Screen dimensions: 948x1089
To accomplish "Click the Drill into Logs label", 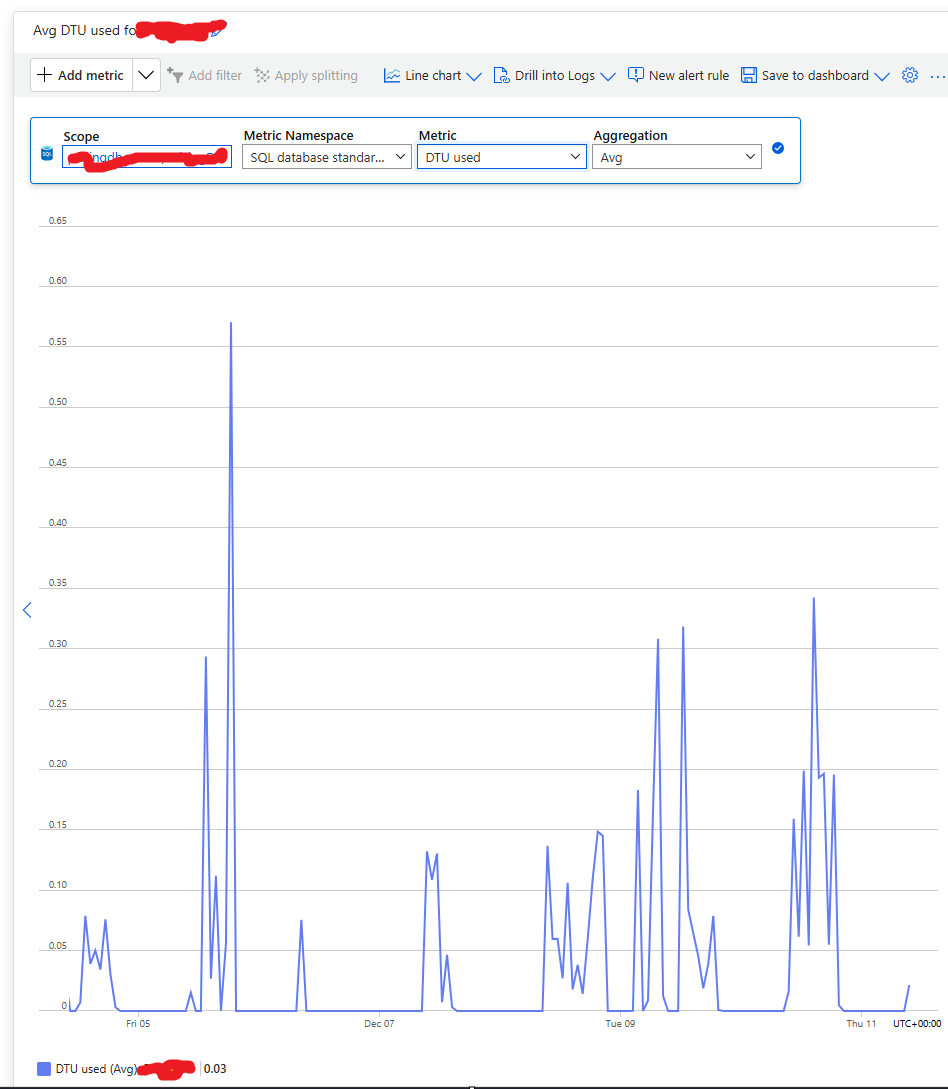I will point(555,75).
